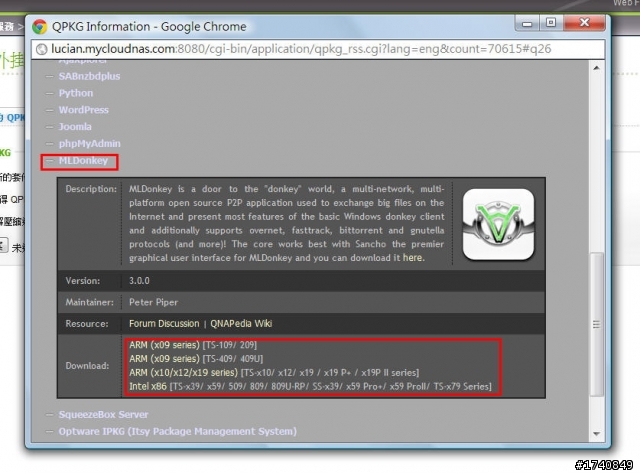The image size is (640, 473).
Task: Download ARM x09 package for TS-409/409U
Action: click(x=164, y=359)
